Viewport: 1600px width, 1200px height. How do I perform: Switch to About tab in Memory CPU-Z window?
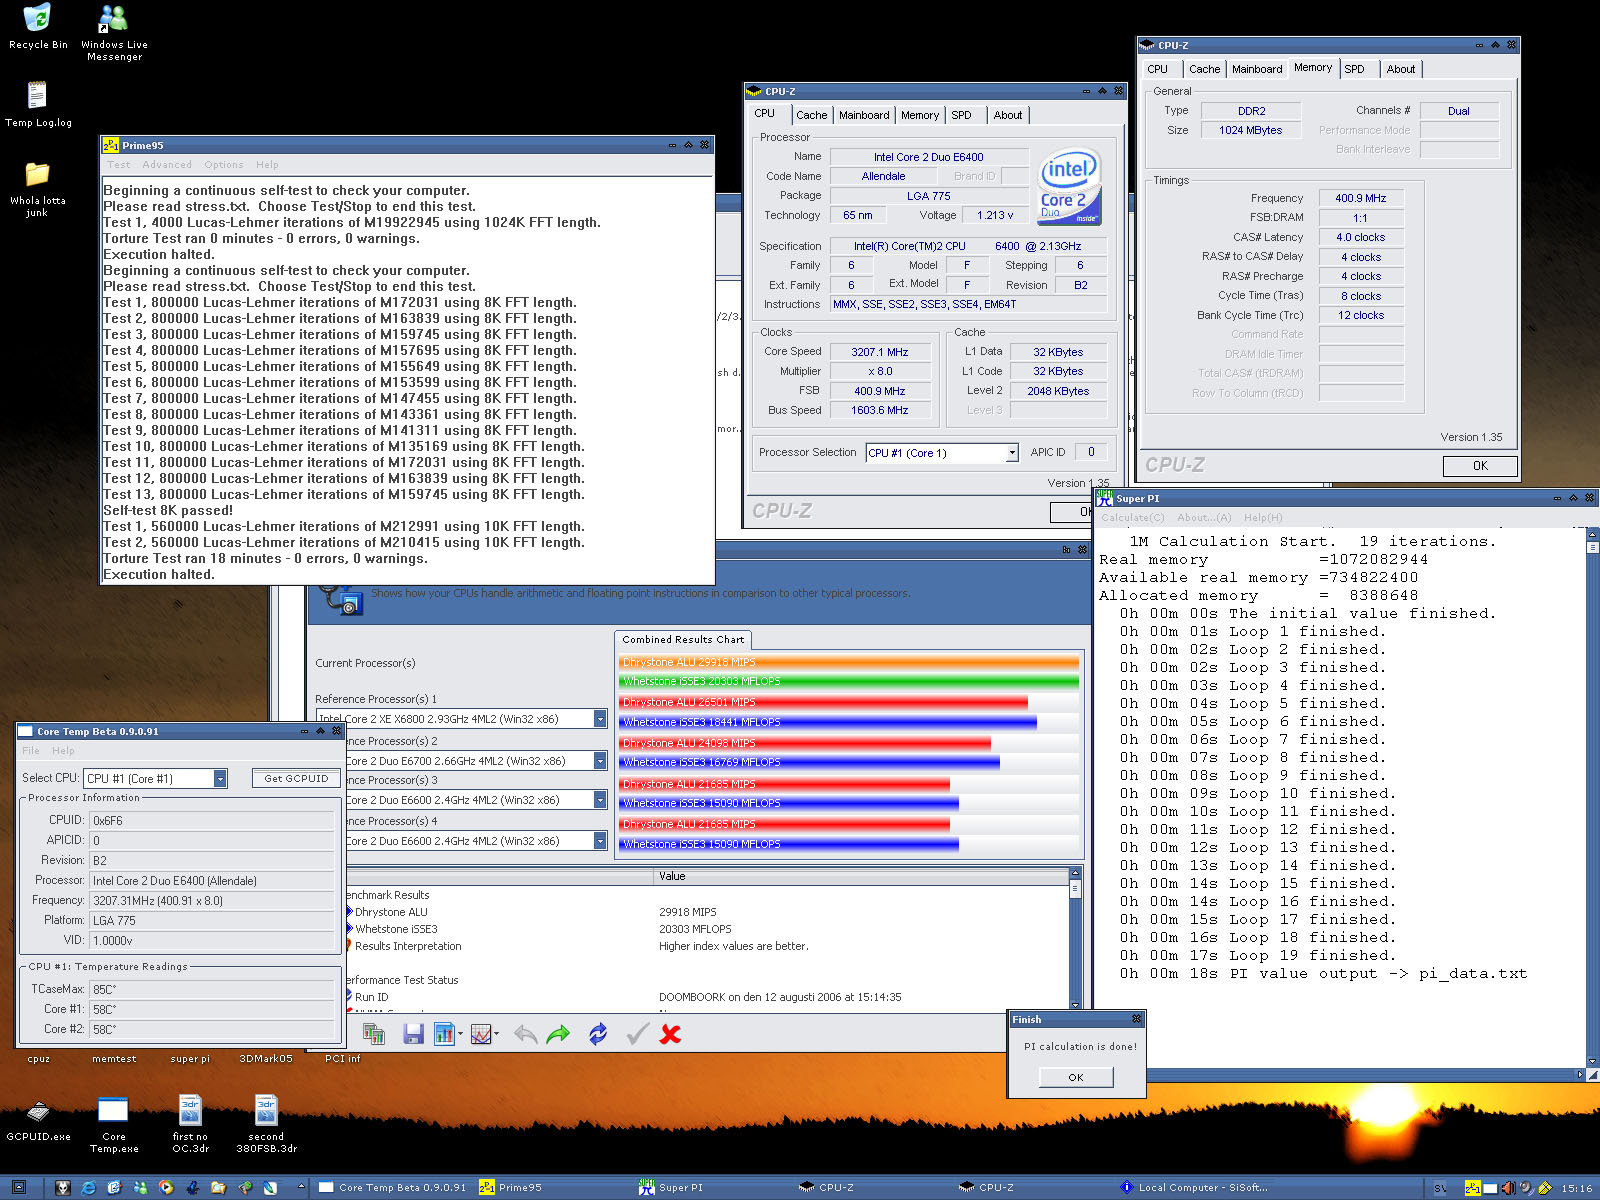(1400, 69)
